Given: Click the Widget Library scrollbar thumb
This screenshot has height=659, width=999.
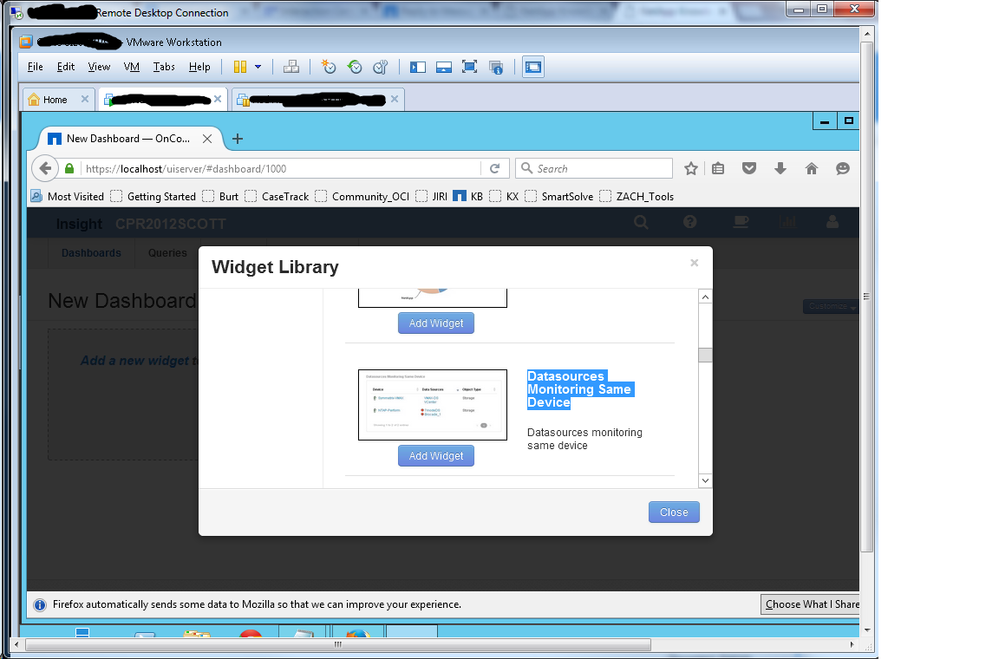Looking at the screenshot, I should coord(705,355).
